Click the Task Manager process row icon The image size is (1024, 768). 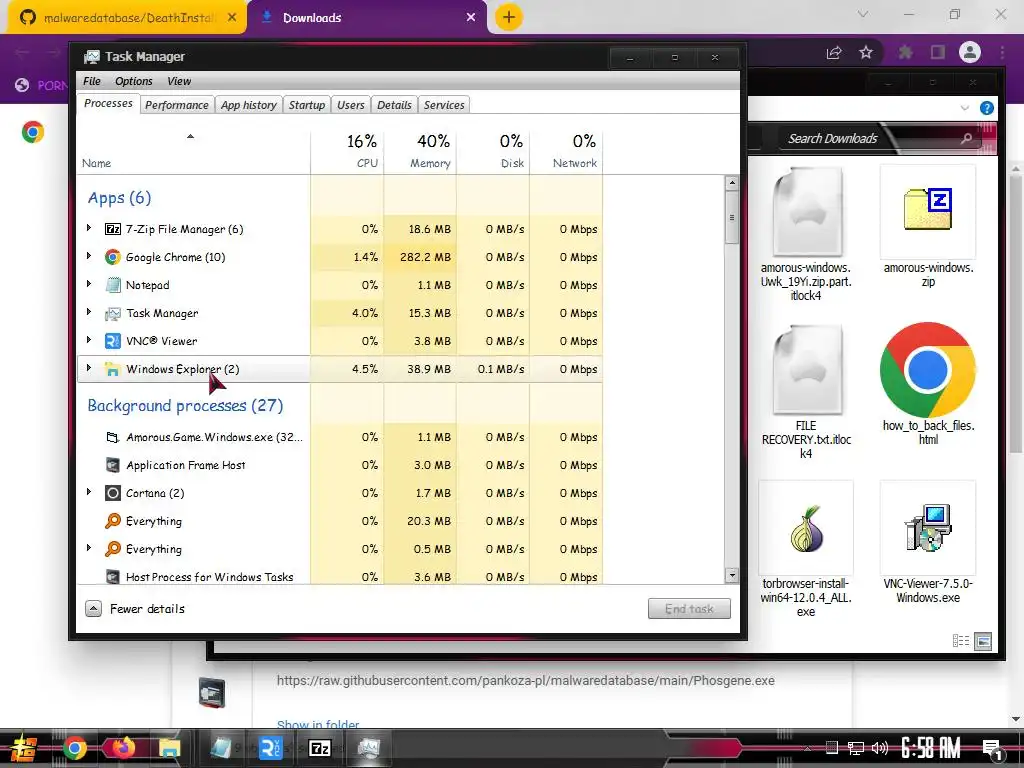point(112,313)
